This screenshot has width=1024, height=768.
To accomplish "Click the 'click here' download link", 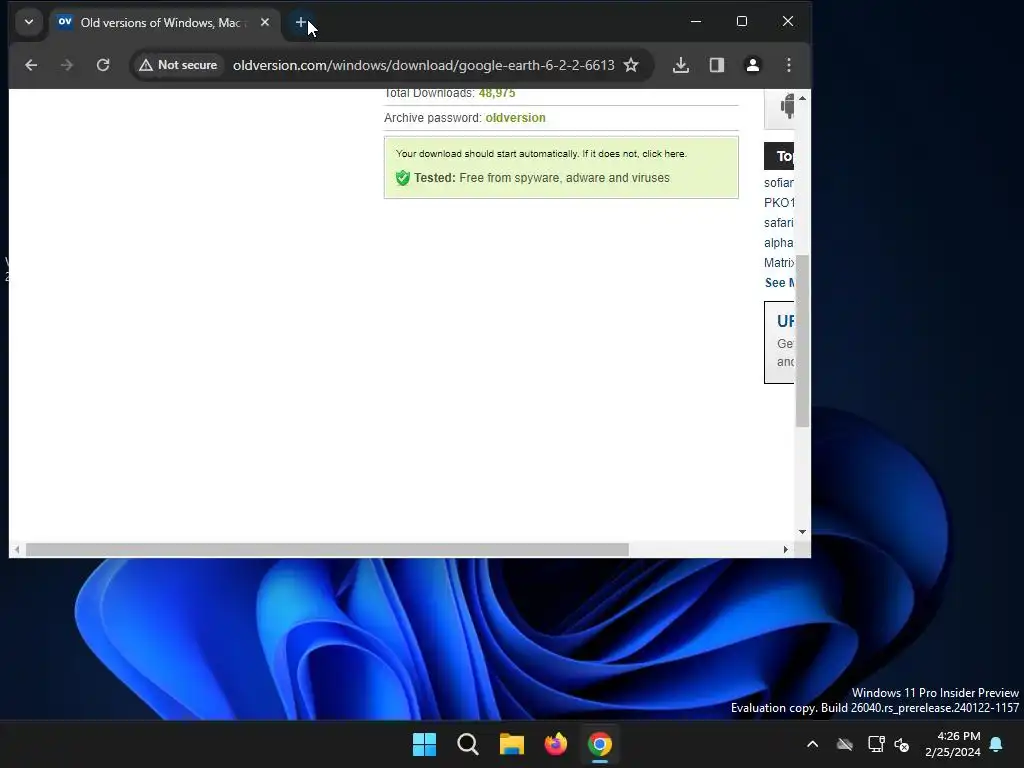I will point(664,153).
